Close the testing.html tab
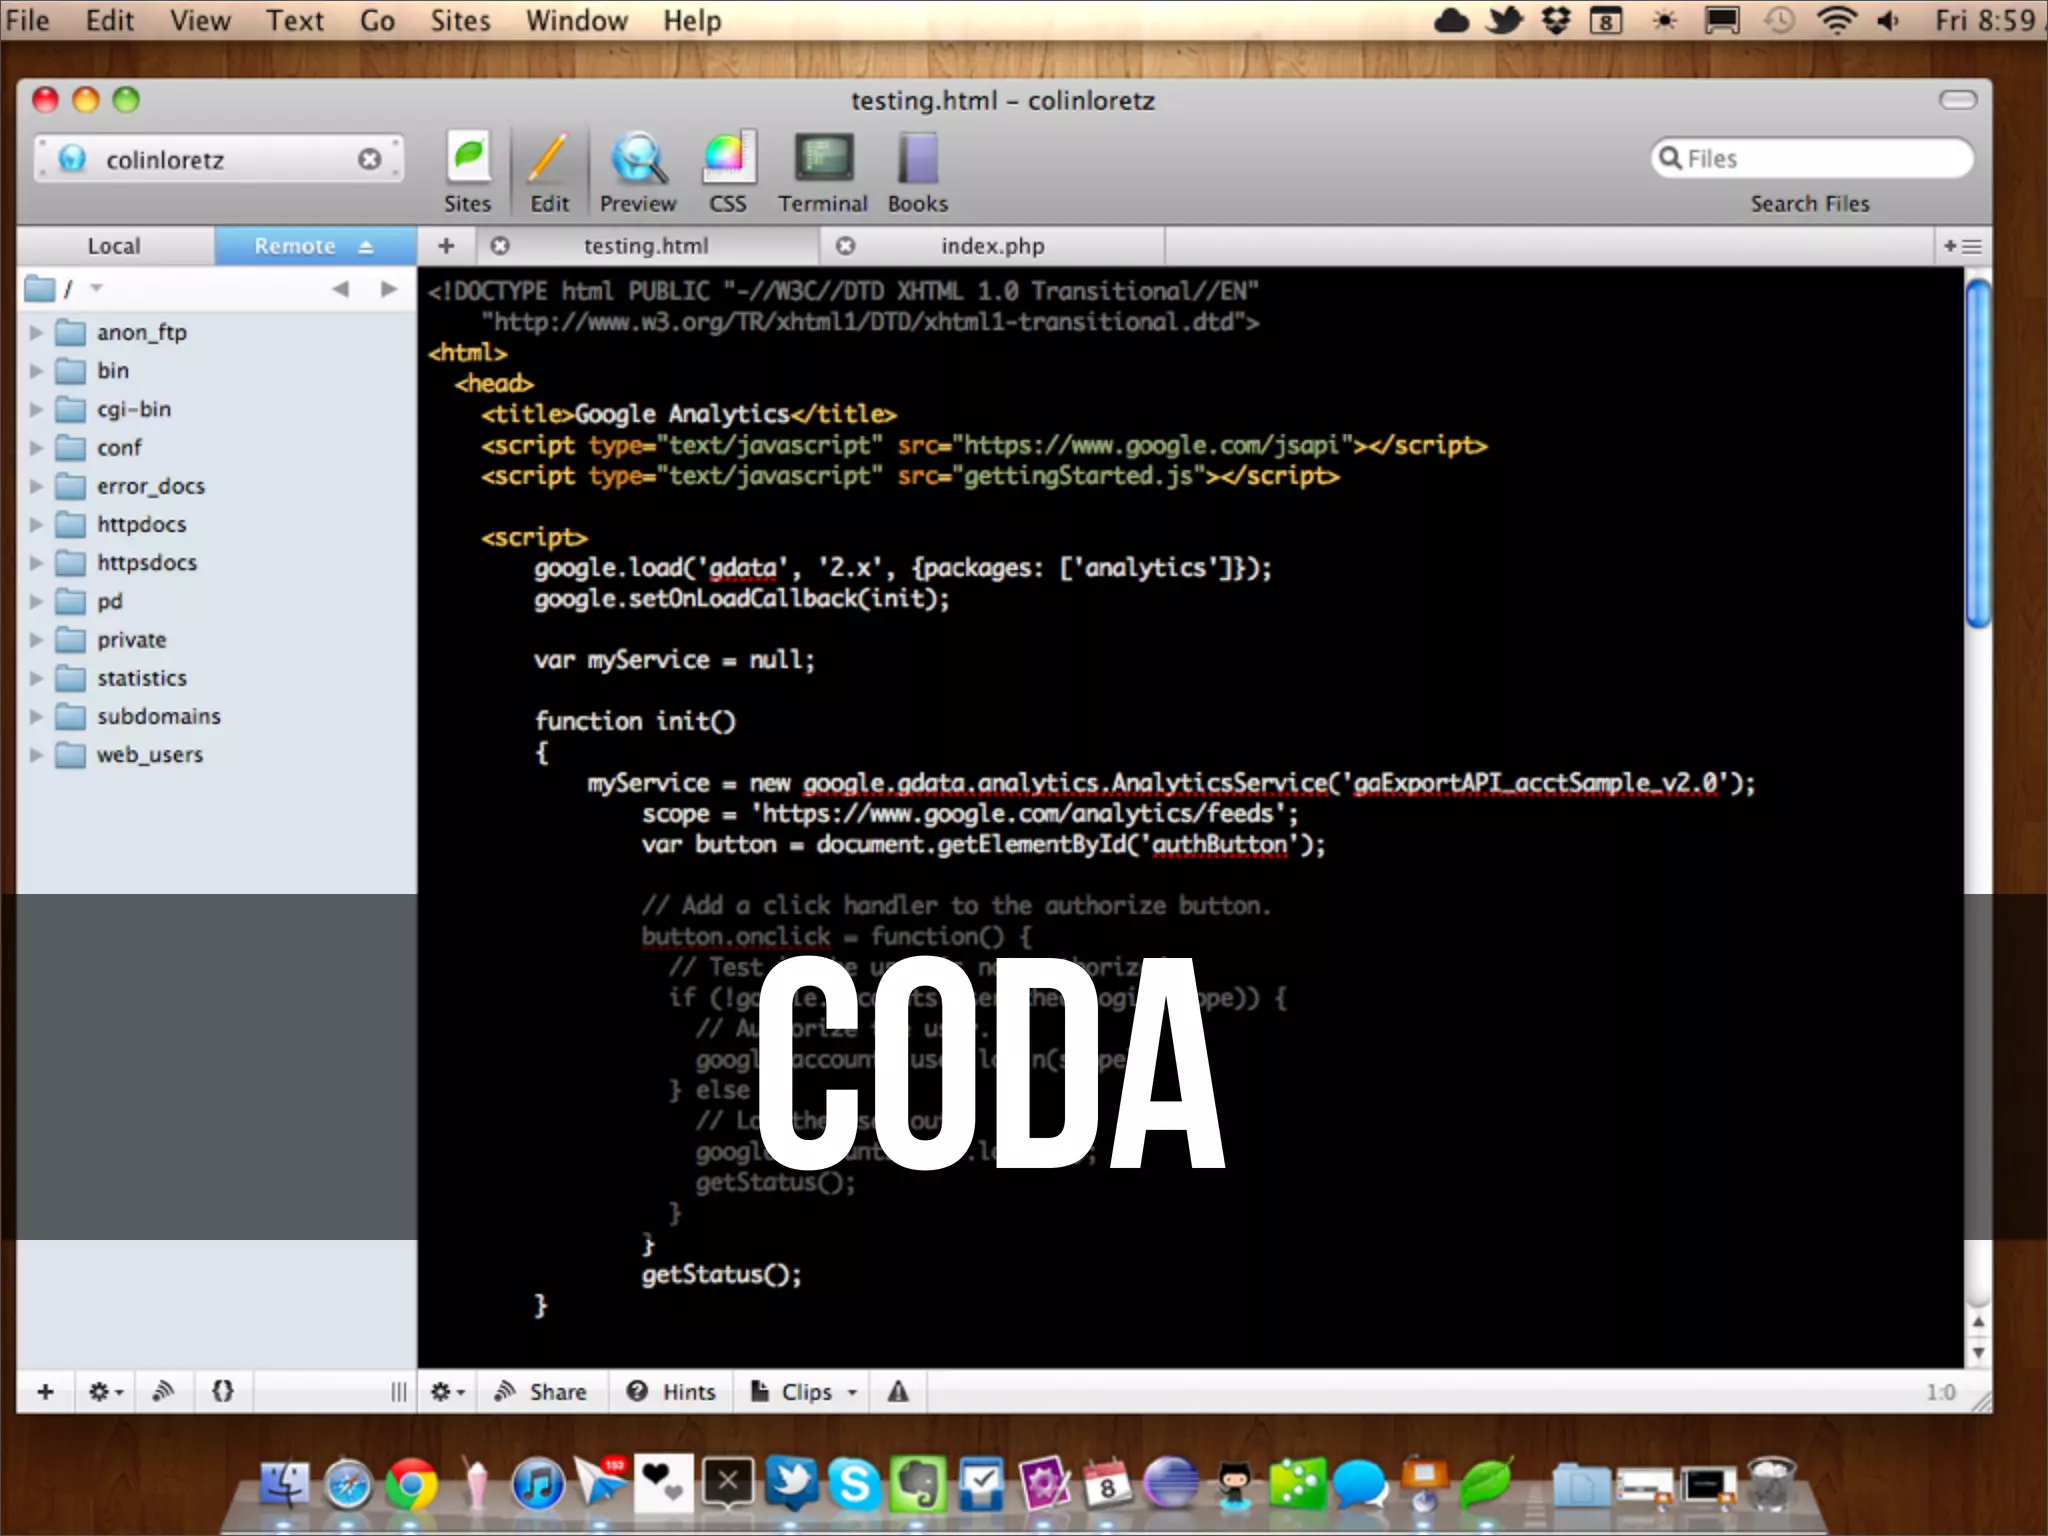This screenshot has width=2048, height=1536. click(x=500, y=246)
